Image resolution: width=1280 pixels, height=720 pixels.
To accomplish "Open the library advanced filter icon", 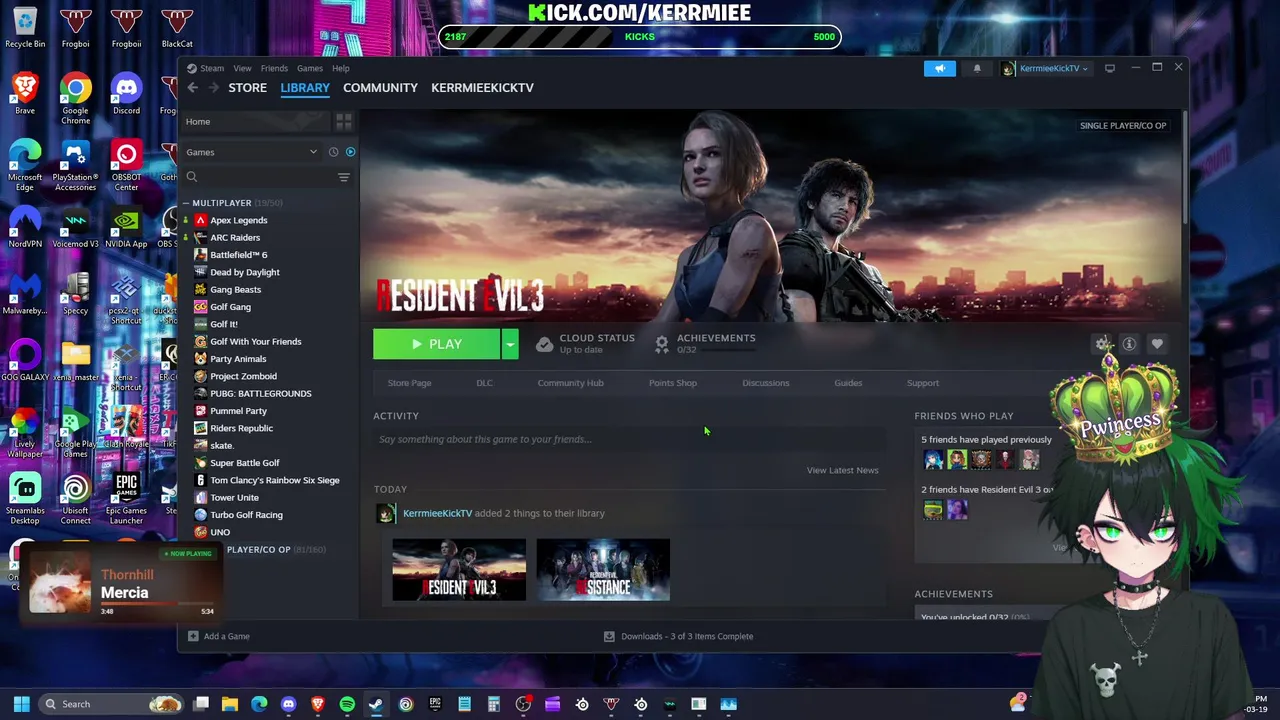I will (344, 177).
